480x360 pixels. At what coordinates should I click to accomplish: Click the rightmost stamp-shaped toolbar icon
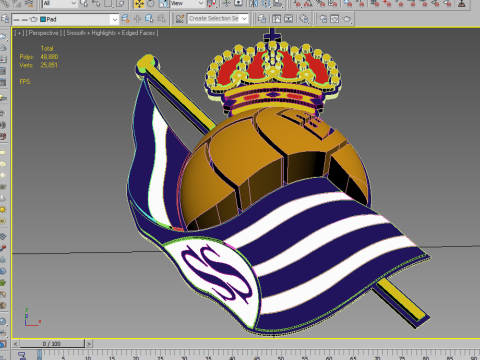(462, 4)
